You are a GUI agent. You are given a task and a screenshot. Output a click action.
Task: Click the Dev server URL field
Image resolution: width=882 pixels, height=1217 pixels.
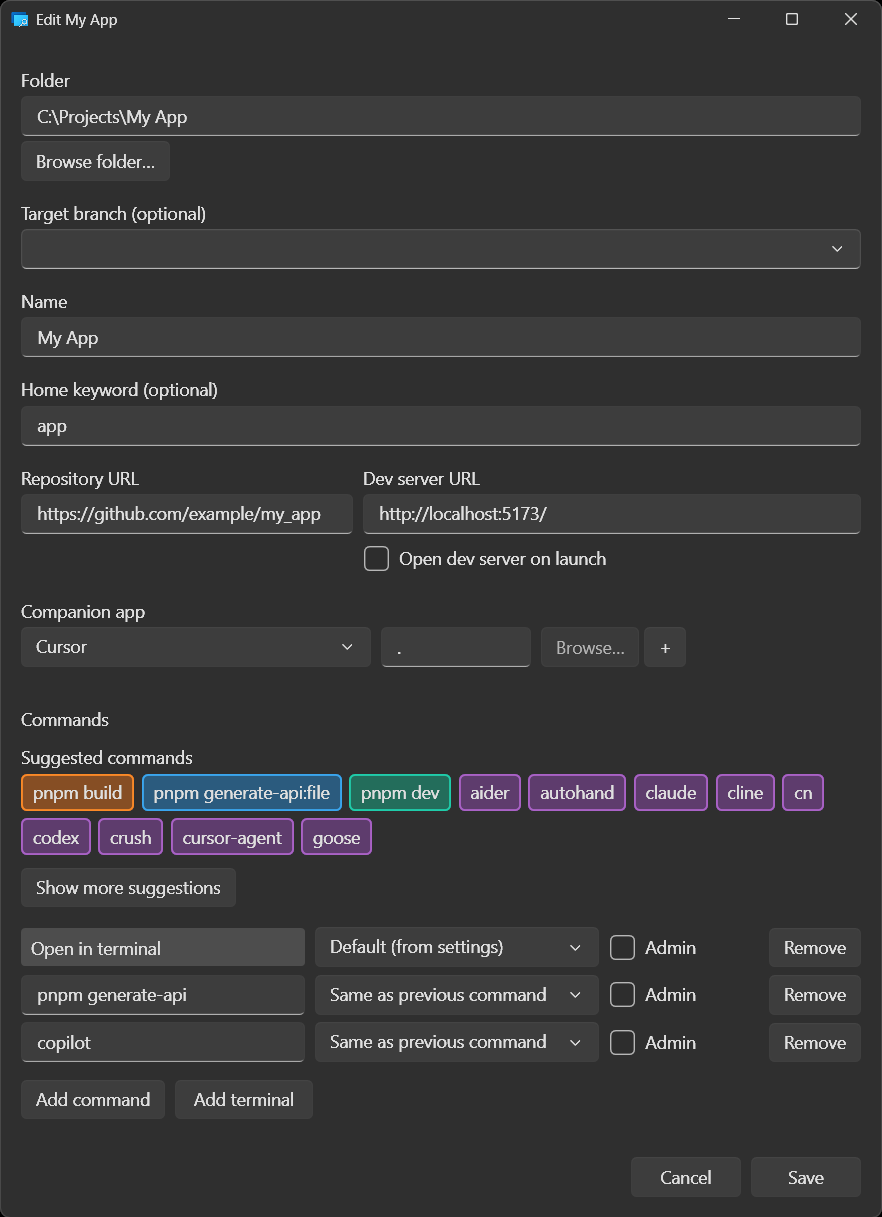coord(612,514)
